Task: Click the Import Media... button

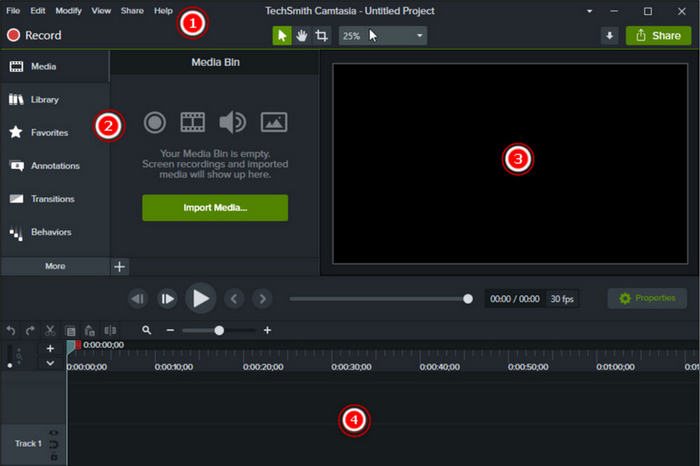Action: coord(215,208)
